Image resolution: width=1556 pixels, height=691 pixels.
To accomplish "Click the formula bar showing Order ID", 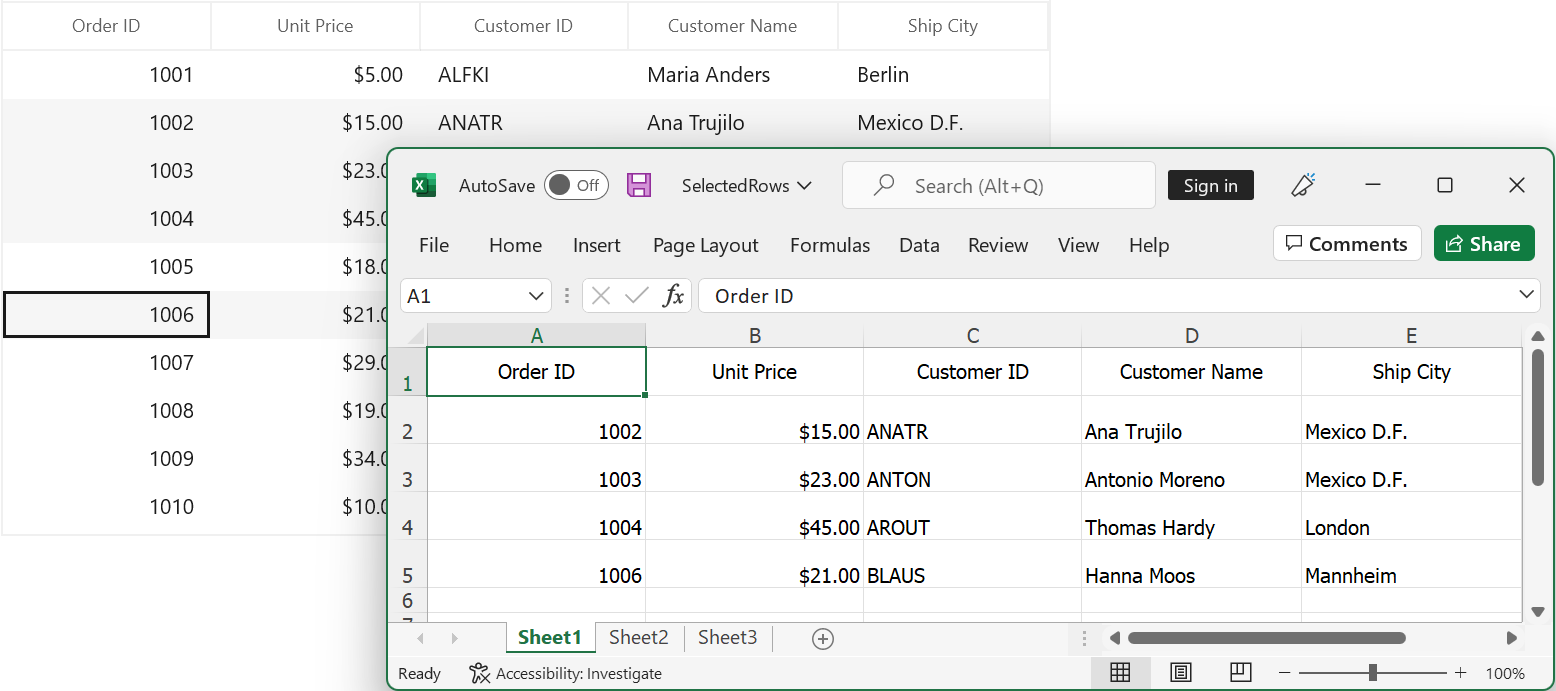I will (x=1119, y=295).
